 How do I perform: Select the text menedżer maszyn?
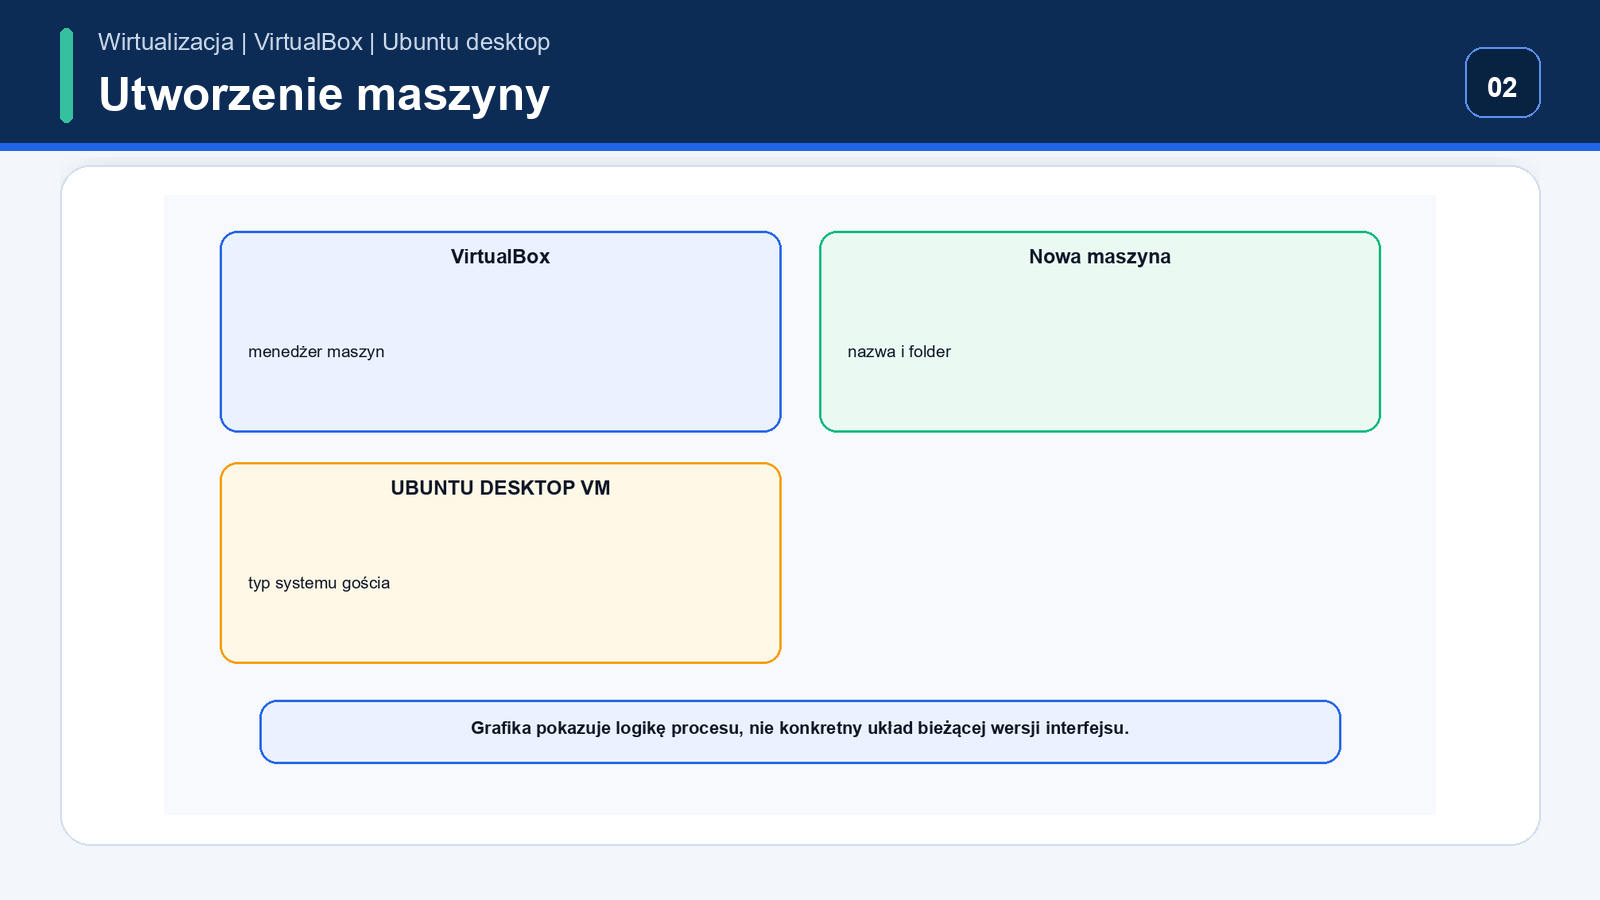(x=316, y=352)
